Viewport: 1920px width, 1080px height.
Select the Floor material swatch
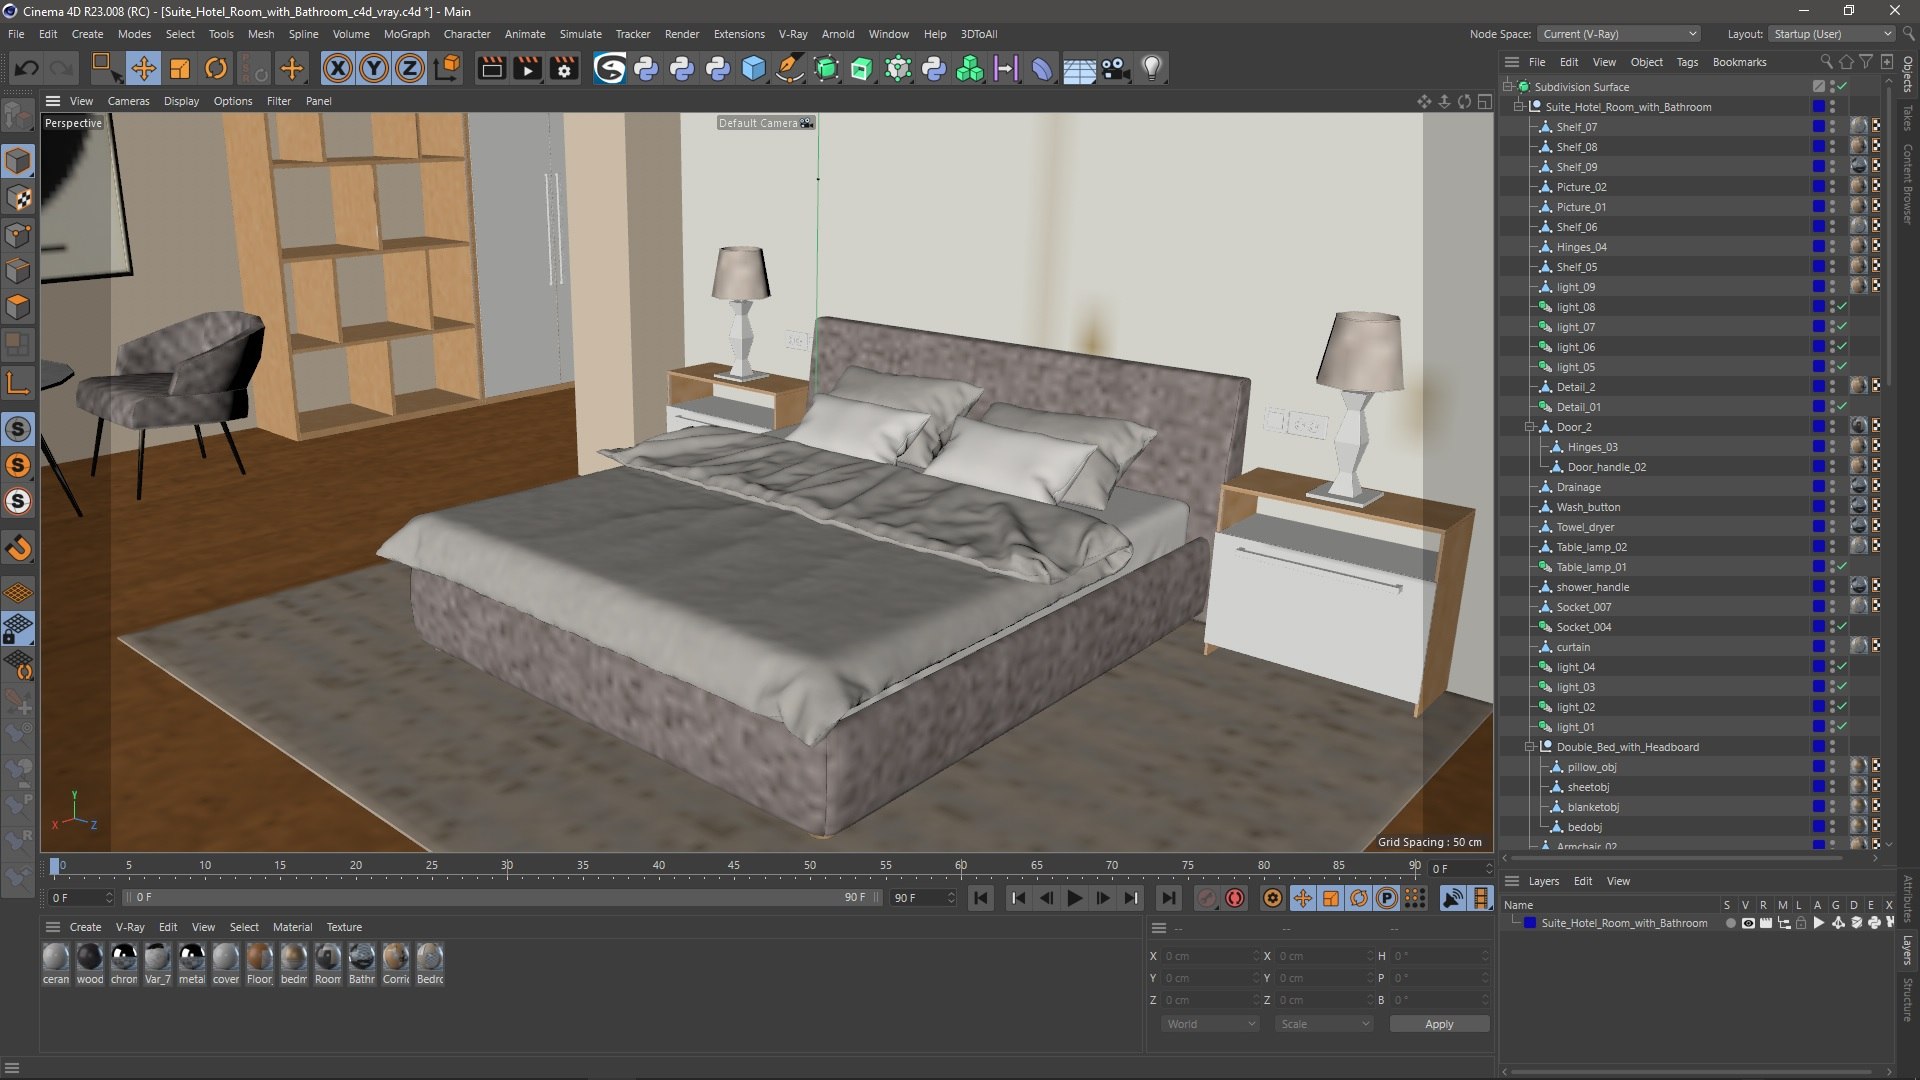click(x=259, y=964)
